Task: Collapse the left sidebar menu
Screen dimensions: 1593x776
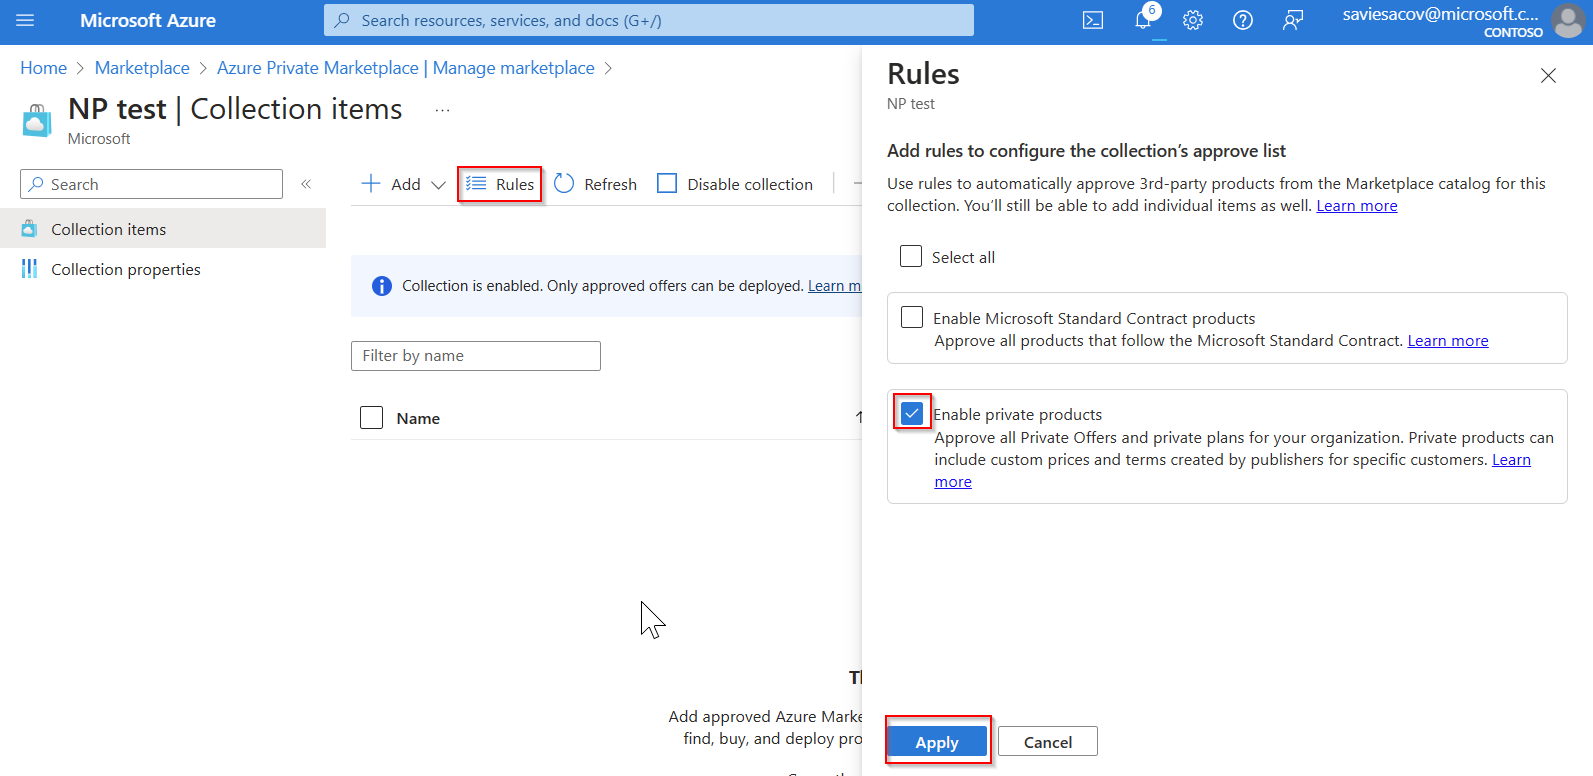Action: [x=306, y=184]
